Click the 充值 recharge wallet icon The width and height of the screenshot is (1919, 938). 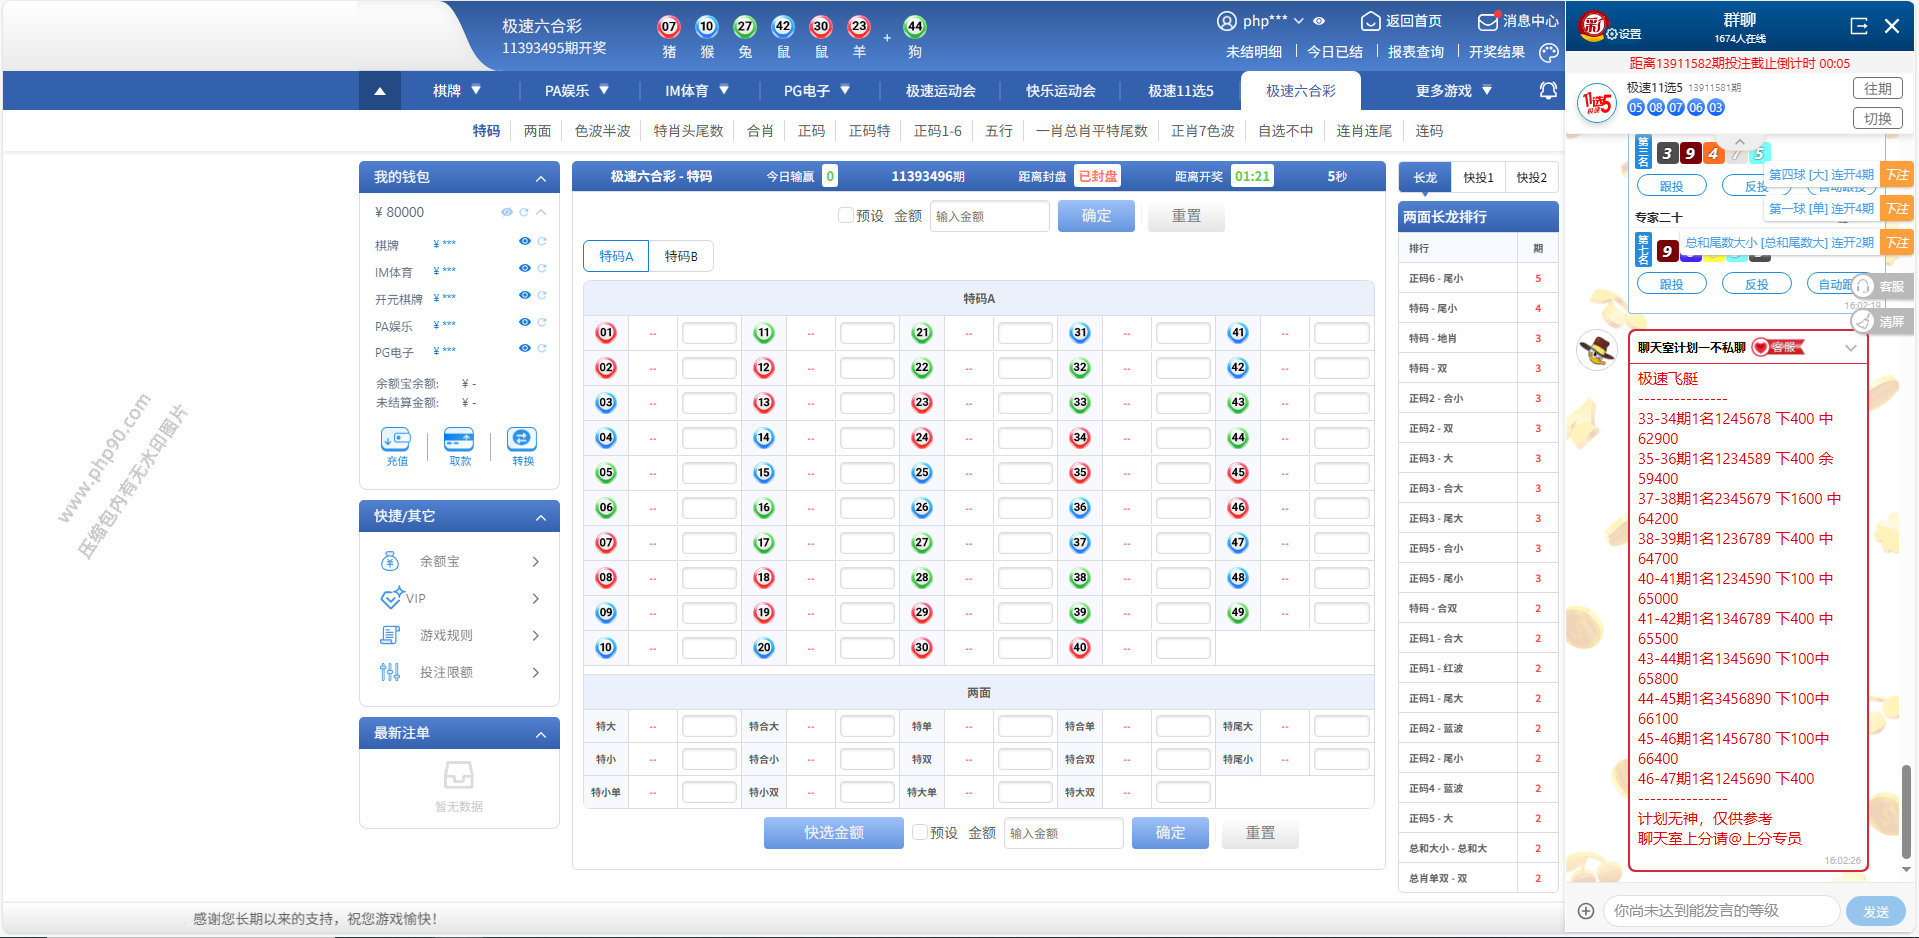[396, 440]
